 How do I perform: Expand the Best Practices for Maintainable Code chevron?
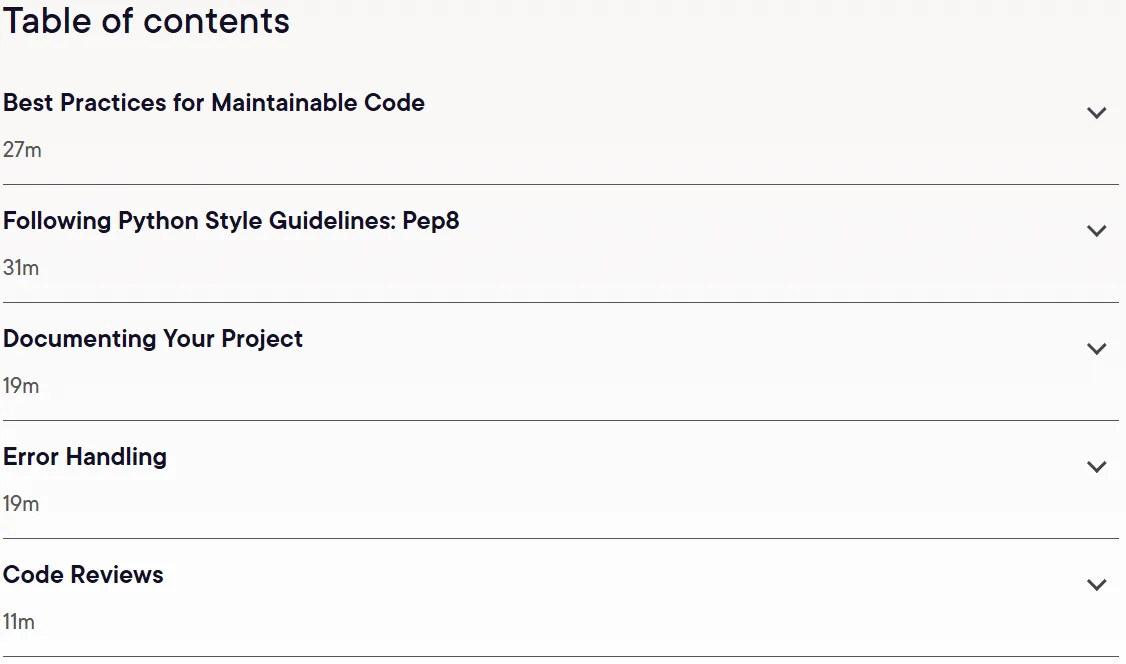[1096, 113]
